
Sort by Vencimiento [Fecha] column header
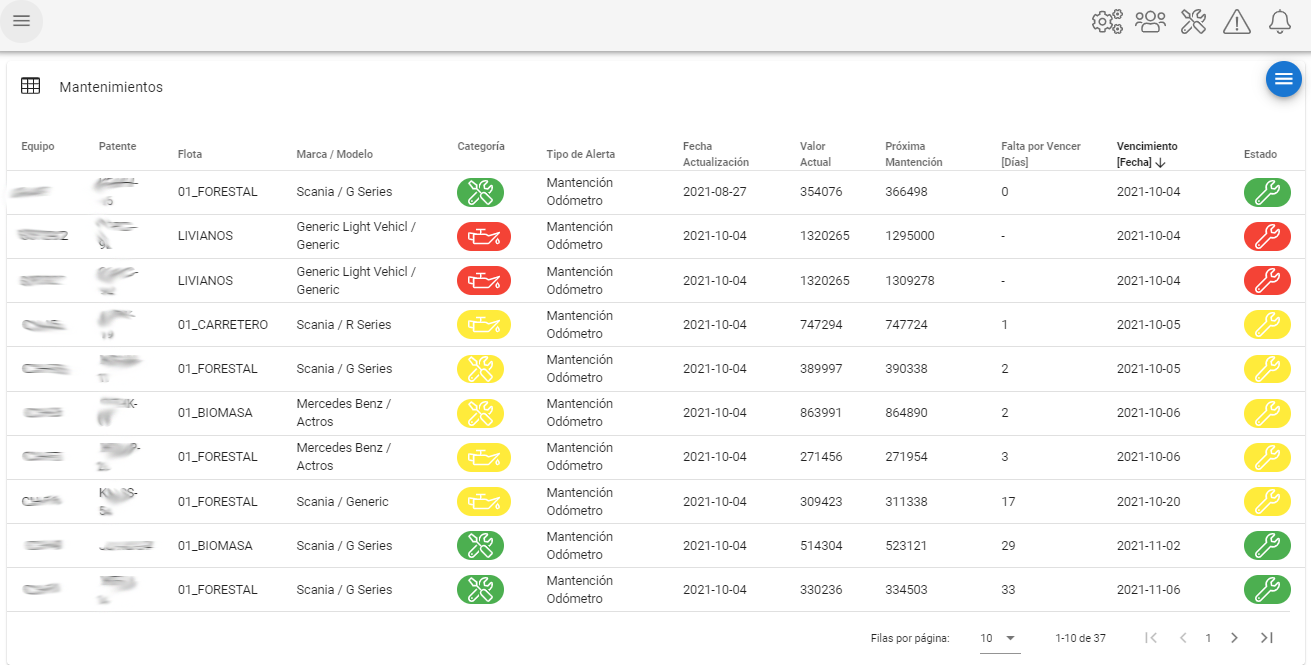point(1147,154)
